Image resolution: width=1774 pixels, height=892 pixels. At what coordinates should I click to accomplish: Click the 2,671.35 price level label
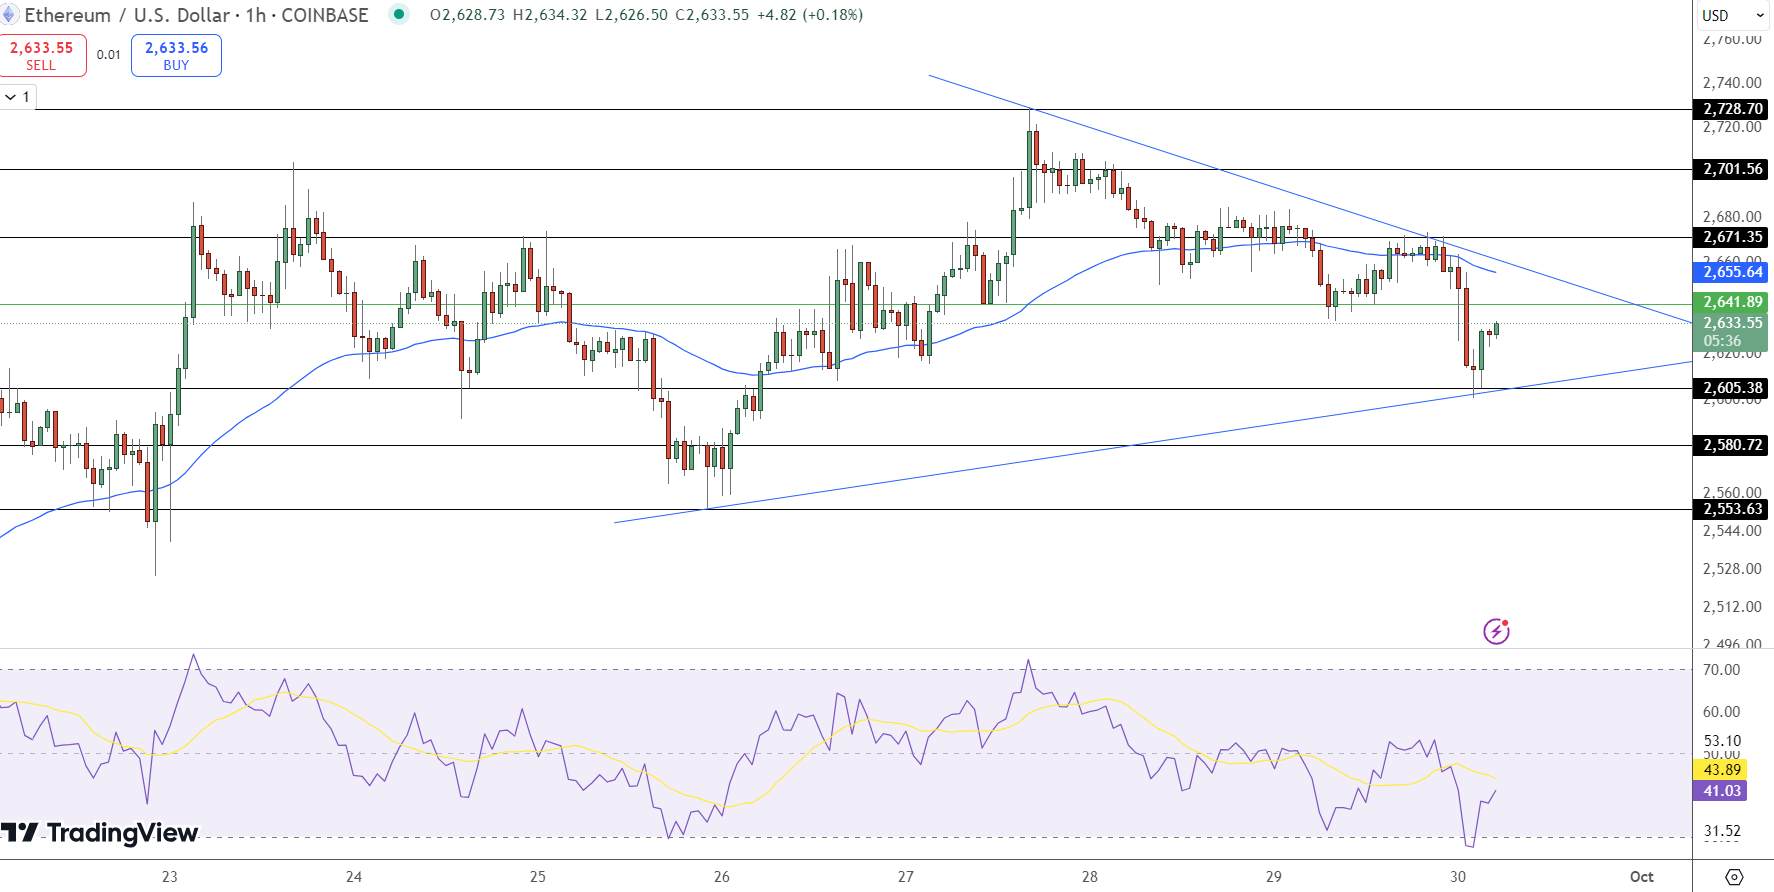(x=1733, y=237)
